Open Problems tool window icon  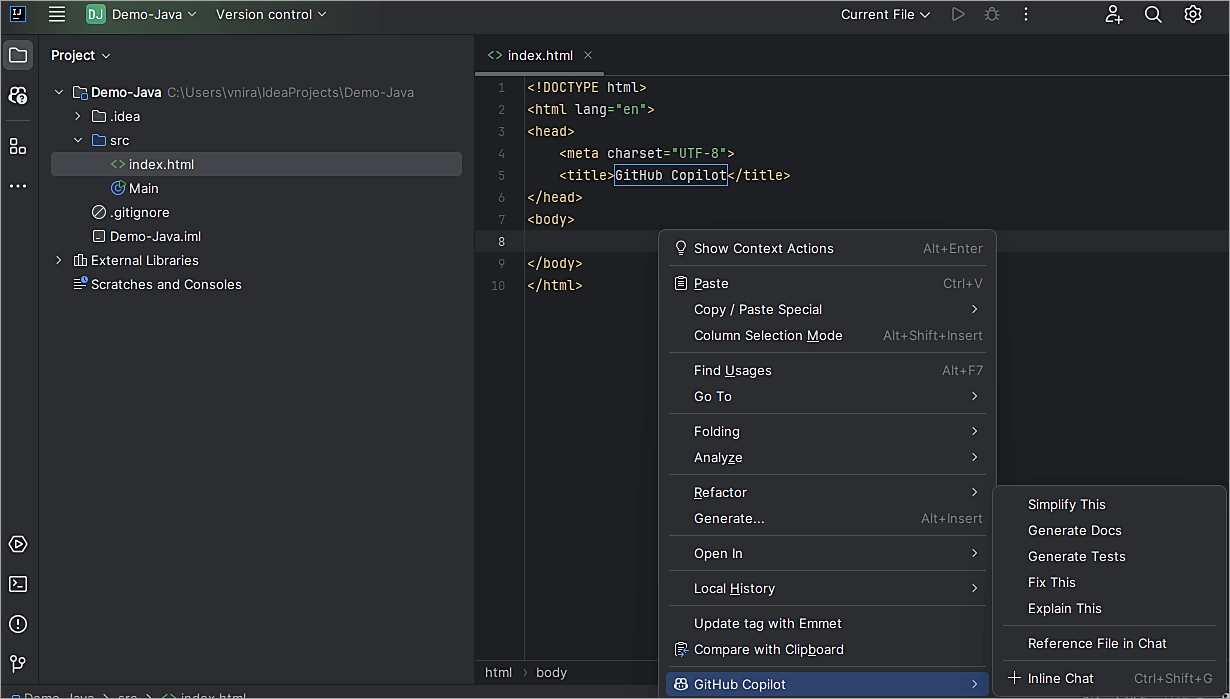[x=18, y=624]
